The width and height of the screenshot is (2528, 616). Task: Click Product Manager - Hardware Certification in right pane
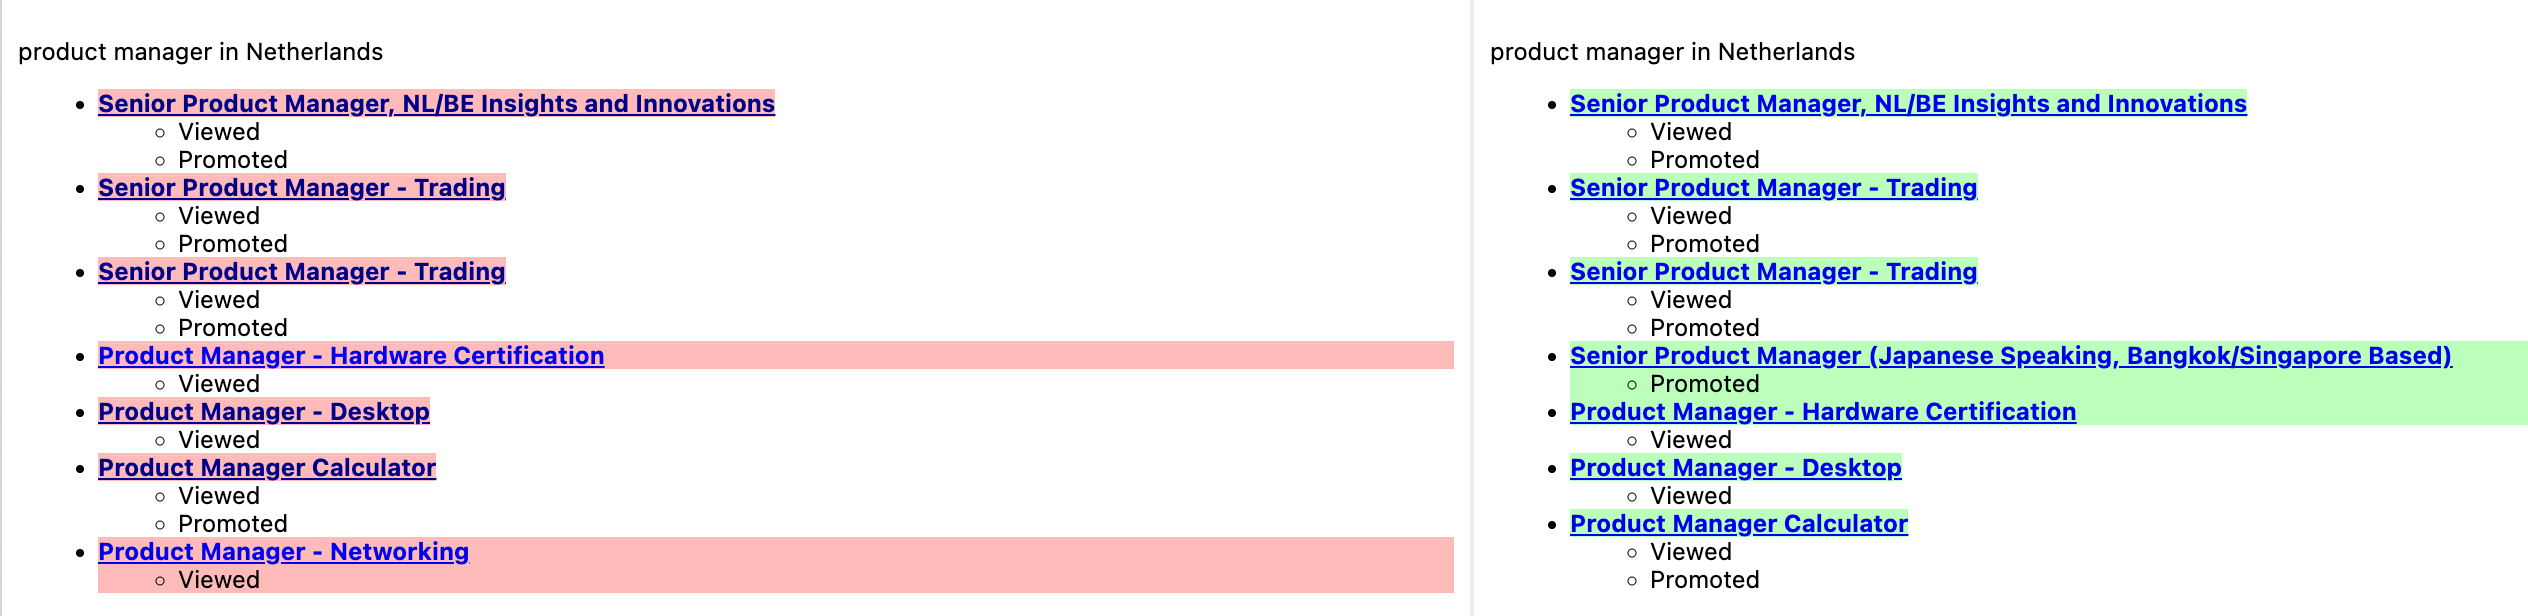[x=1823, y=412]
